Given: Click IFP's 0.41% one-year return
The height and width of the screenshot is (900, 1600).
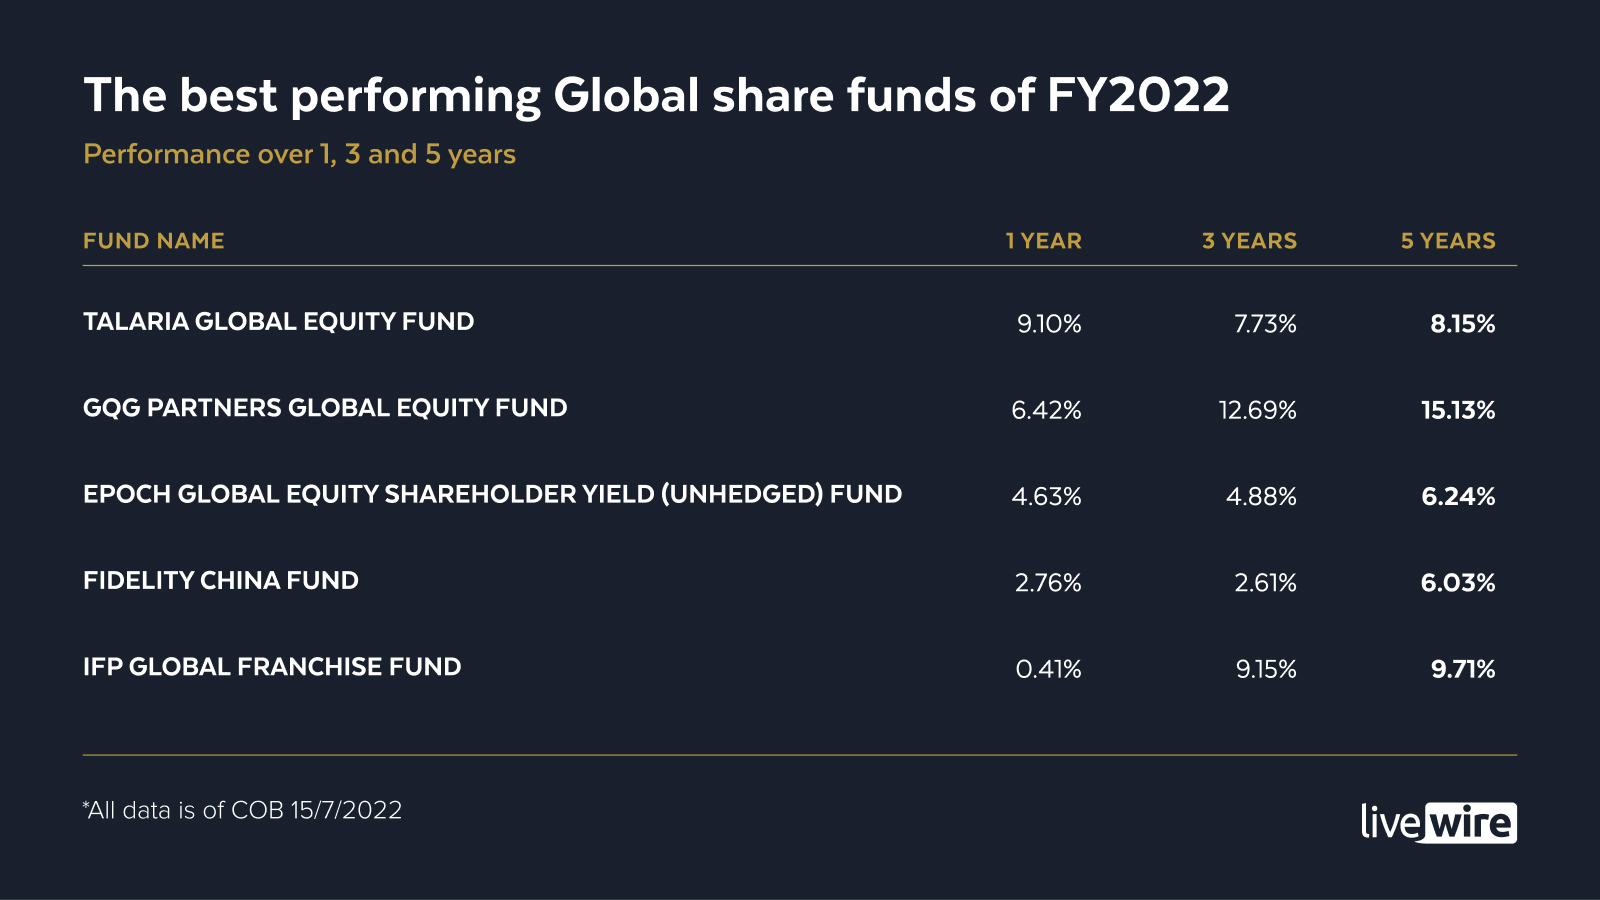Looking at the screenshot, I should click(1048, 669).
